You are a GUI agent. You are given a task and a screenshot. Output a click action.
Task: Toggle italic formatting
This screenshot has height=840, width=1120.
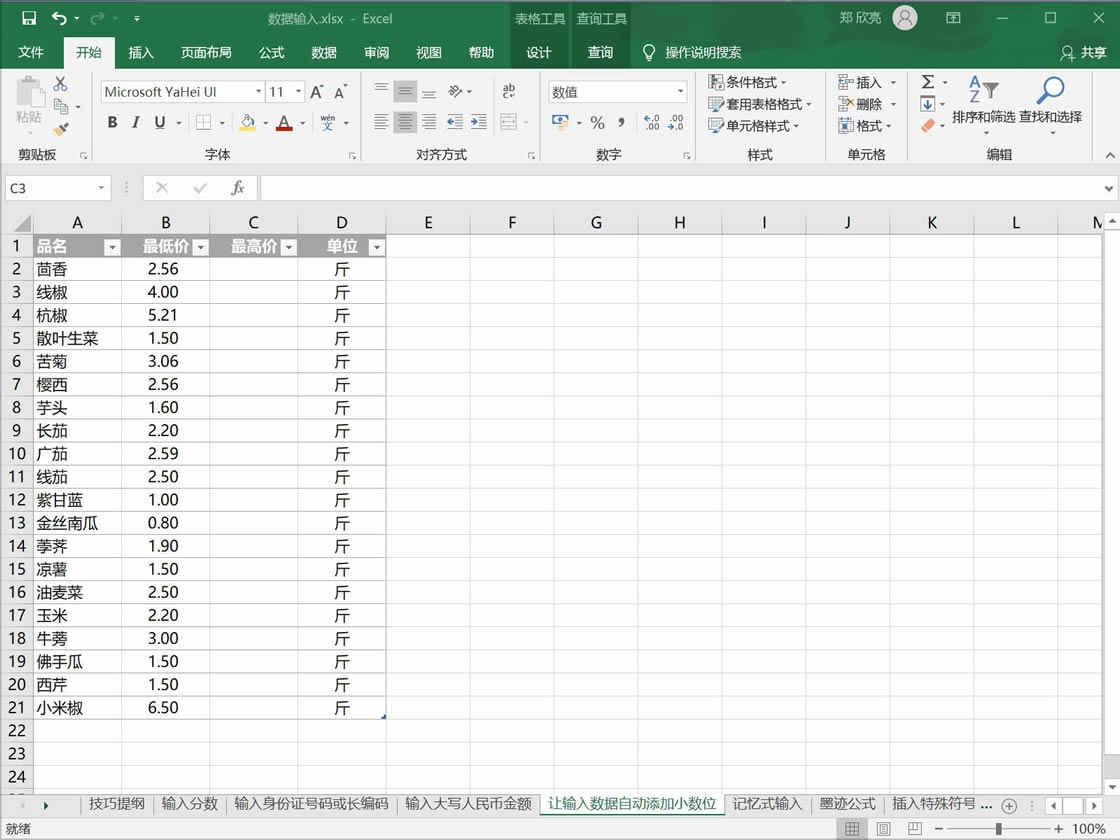[134, 122]
